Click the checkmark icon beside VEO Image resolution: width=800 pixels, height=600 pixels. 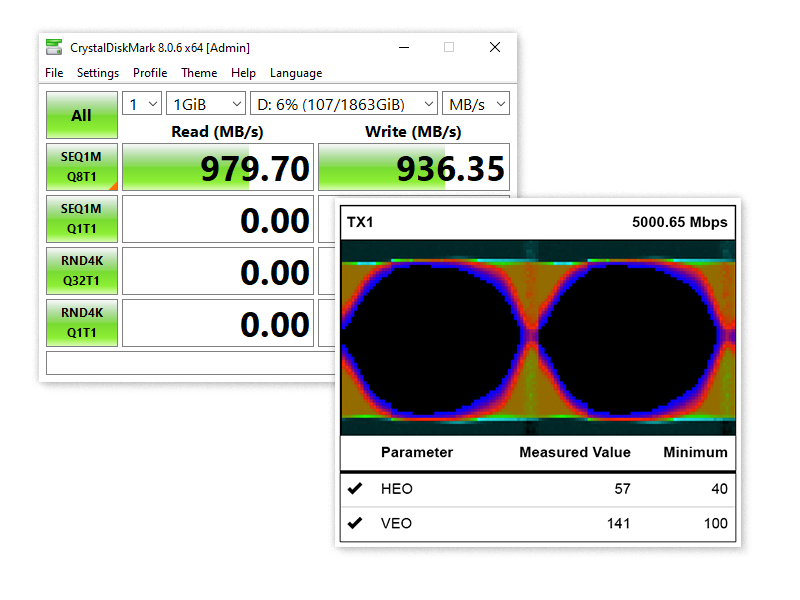354,523
